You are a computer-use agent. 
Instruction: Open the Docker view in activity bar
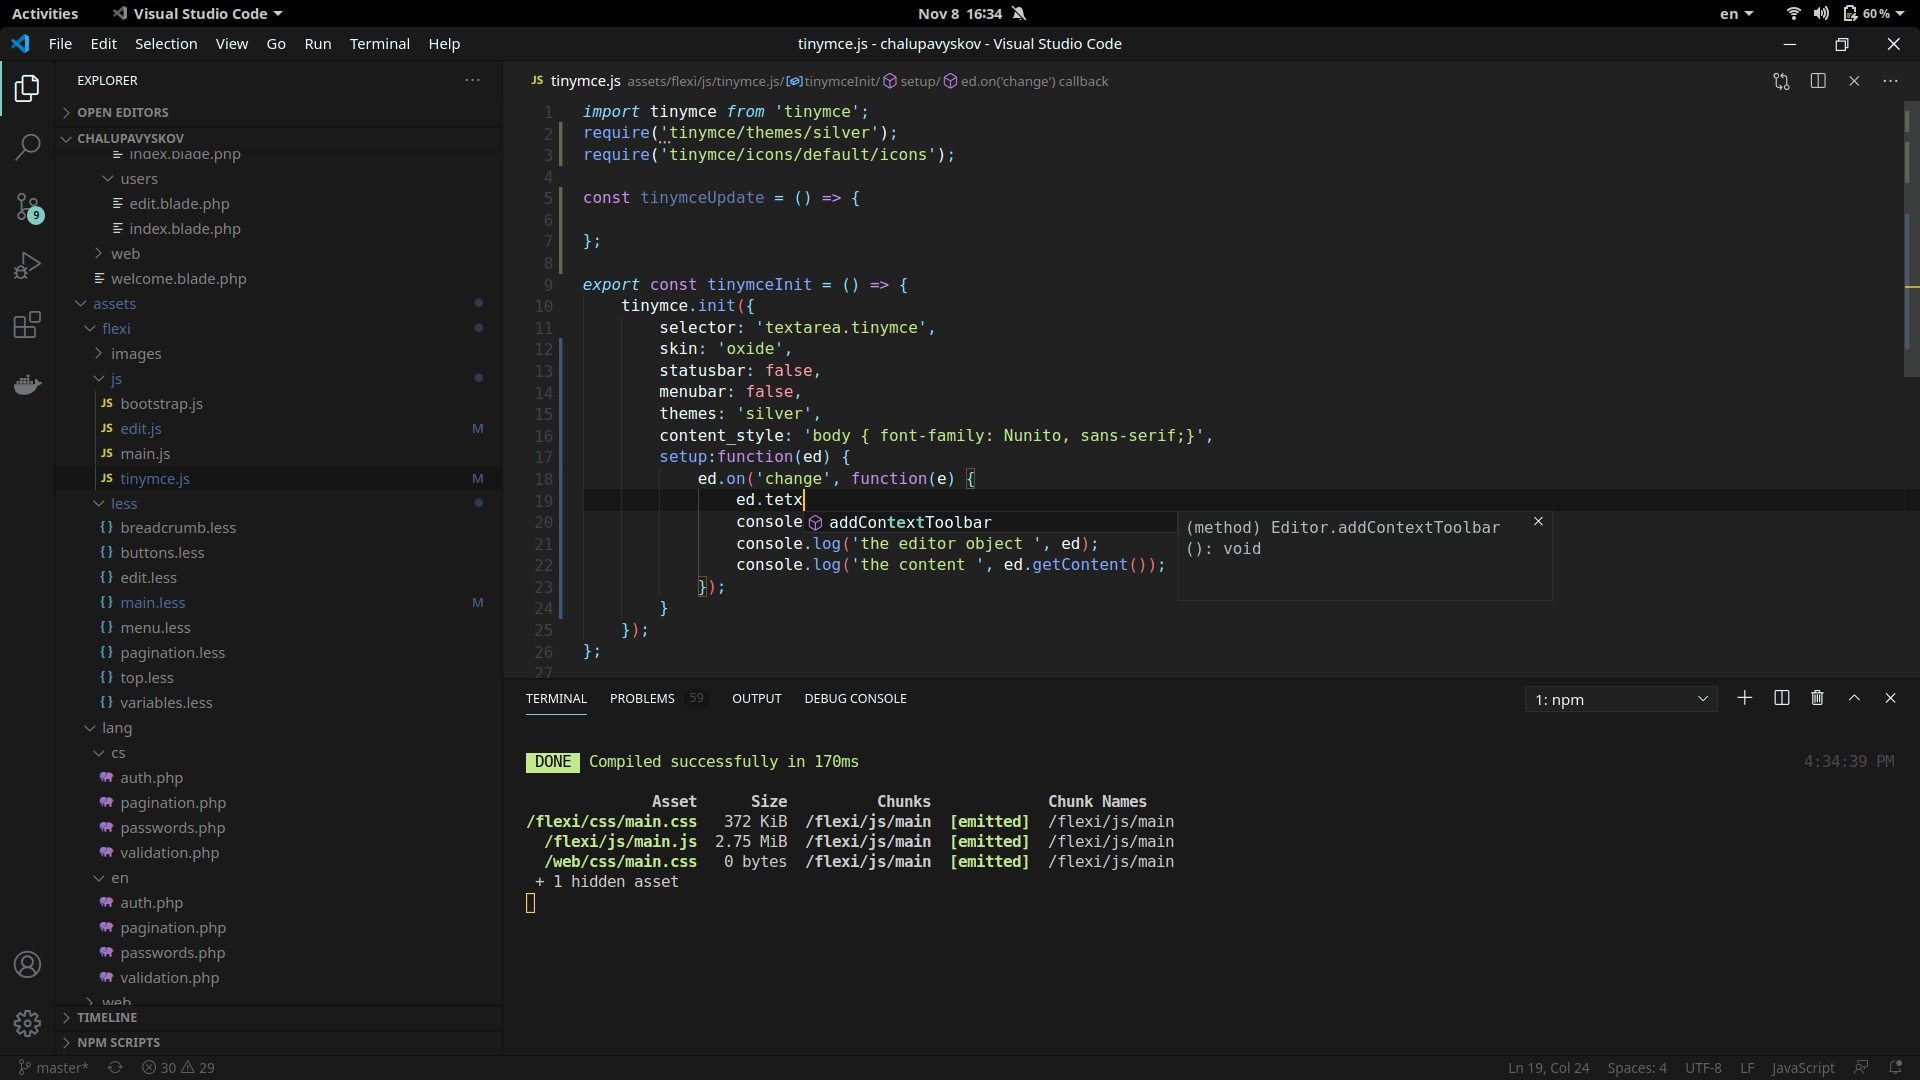pyautogui.click(x=27, y=385)
